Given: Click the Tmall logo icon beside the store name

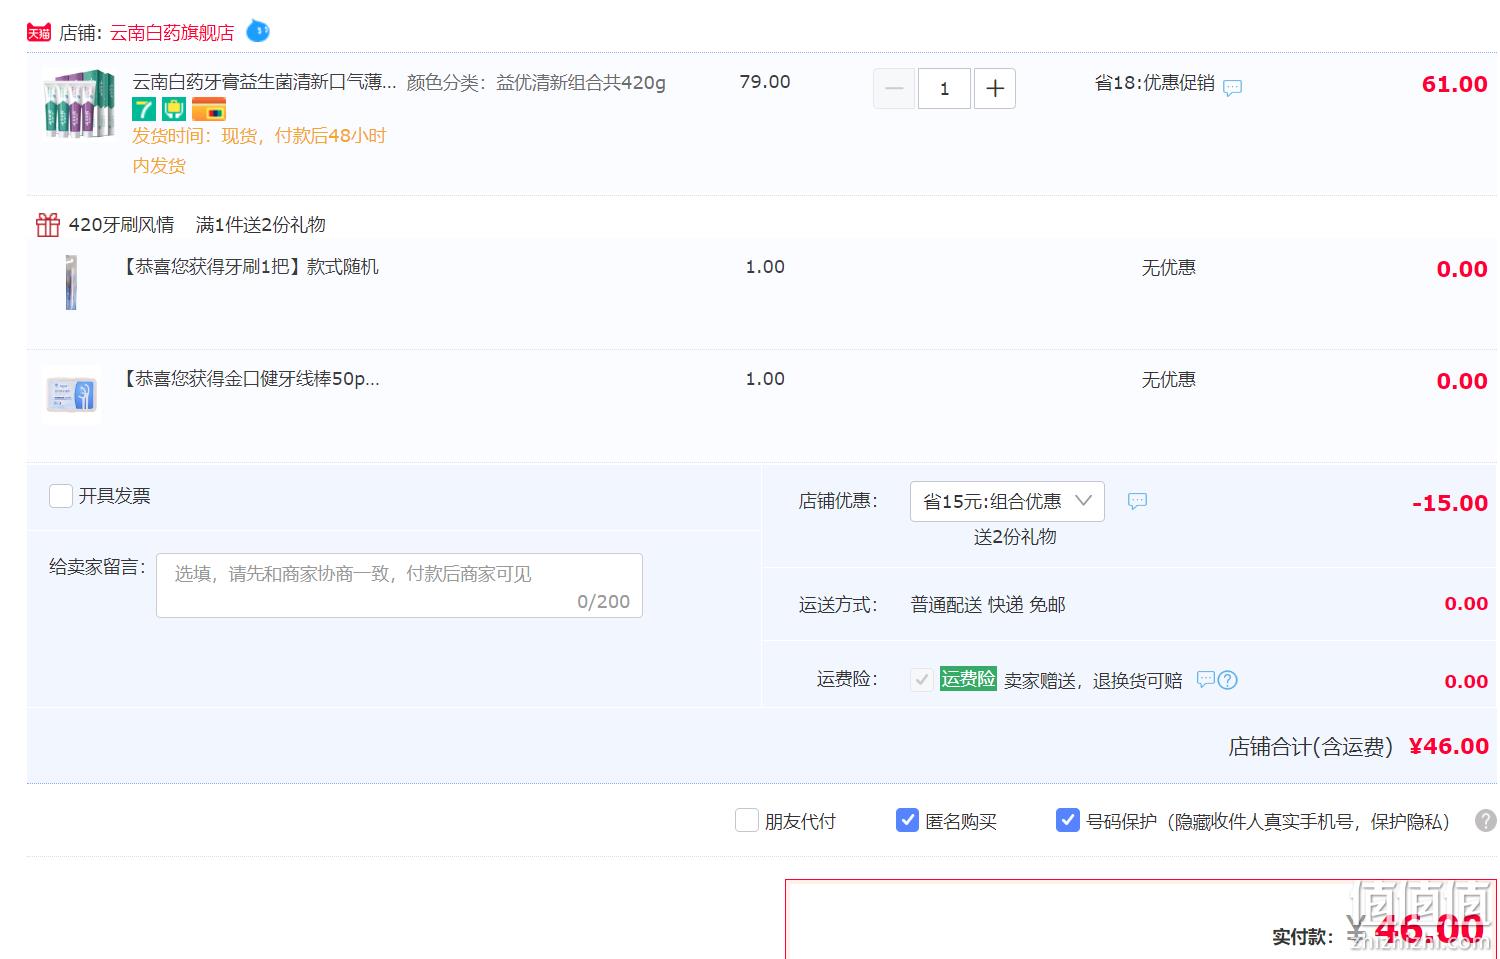Looking at the screenshot, I should pos(39,33).
